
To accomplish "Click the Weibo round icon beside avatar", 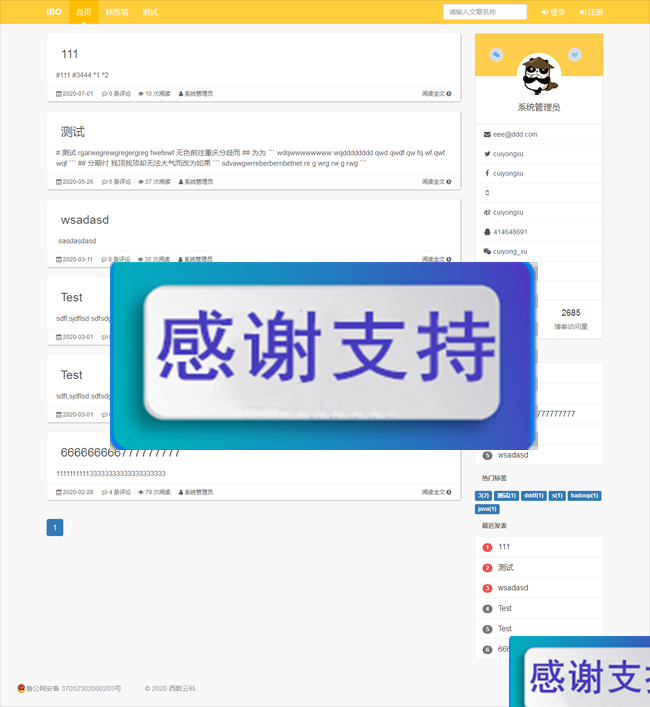I will click(x=575, y=55).
